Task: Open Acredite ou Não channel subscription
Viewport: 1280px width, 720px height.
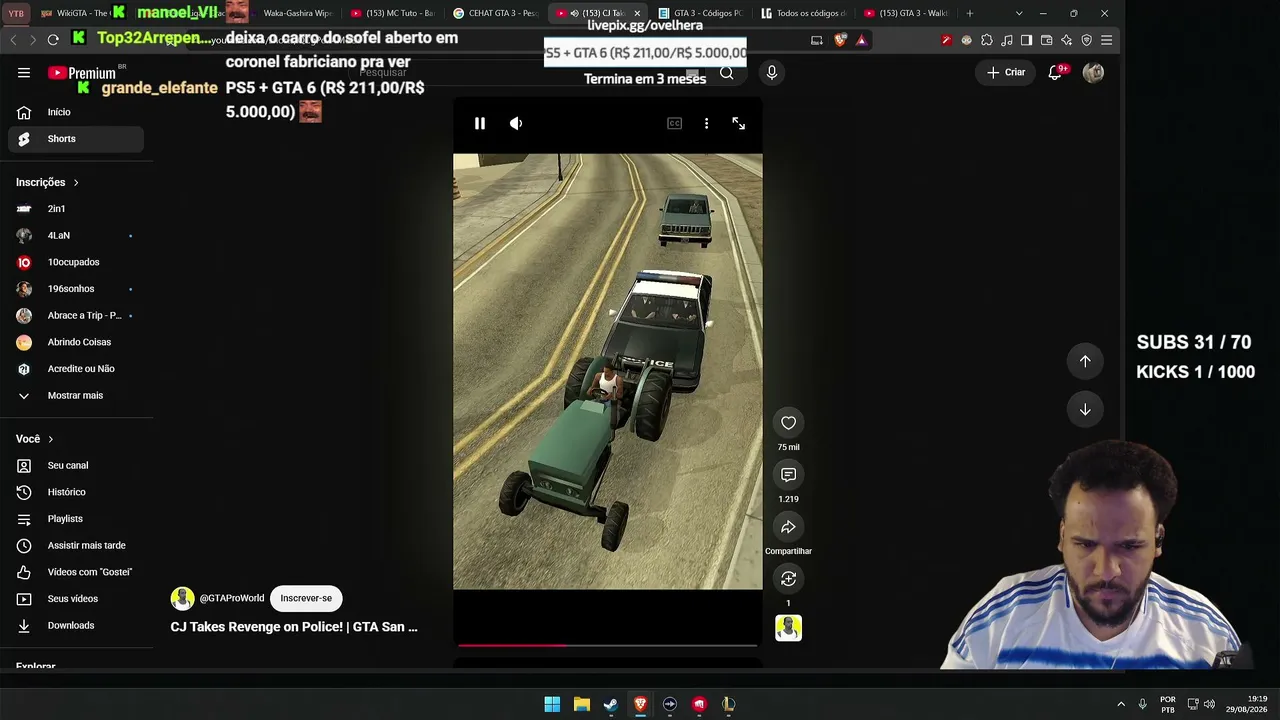Action: tap(76, 369)
